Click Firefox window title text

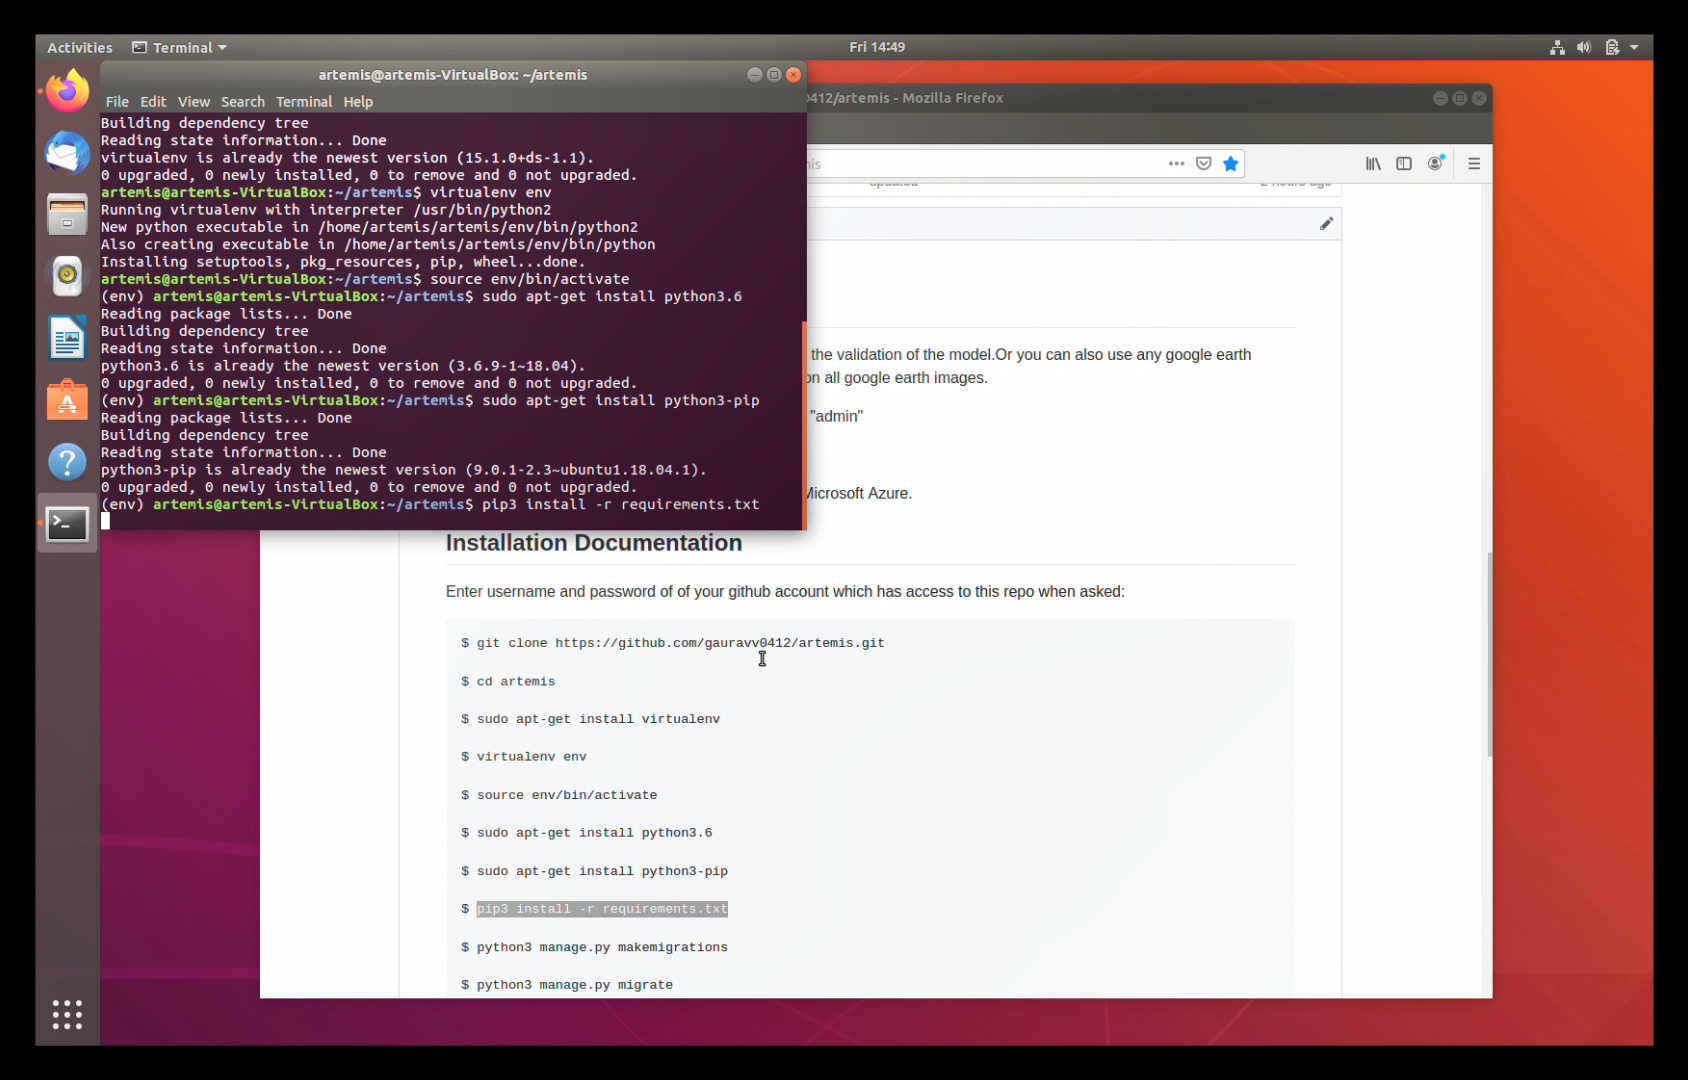[x=905, y=98]
